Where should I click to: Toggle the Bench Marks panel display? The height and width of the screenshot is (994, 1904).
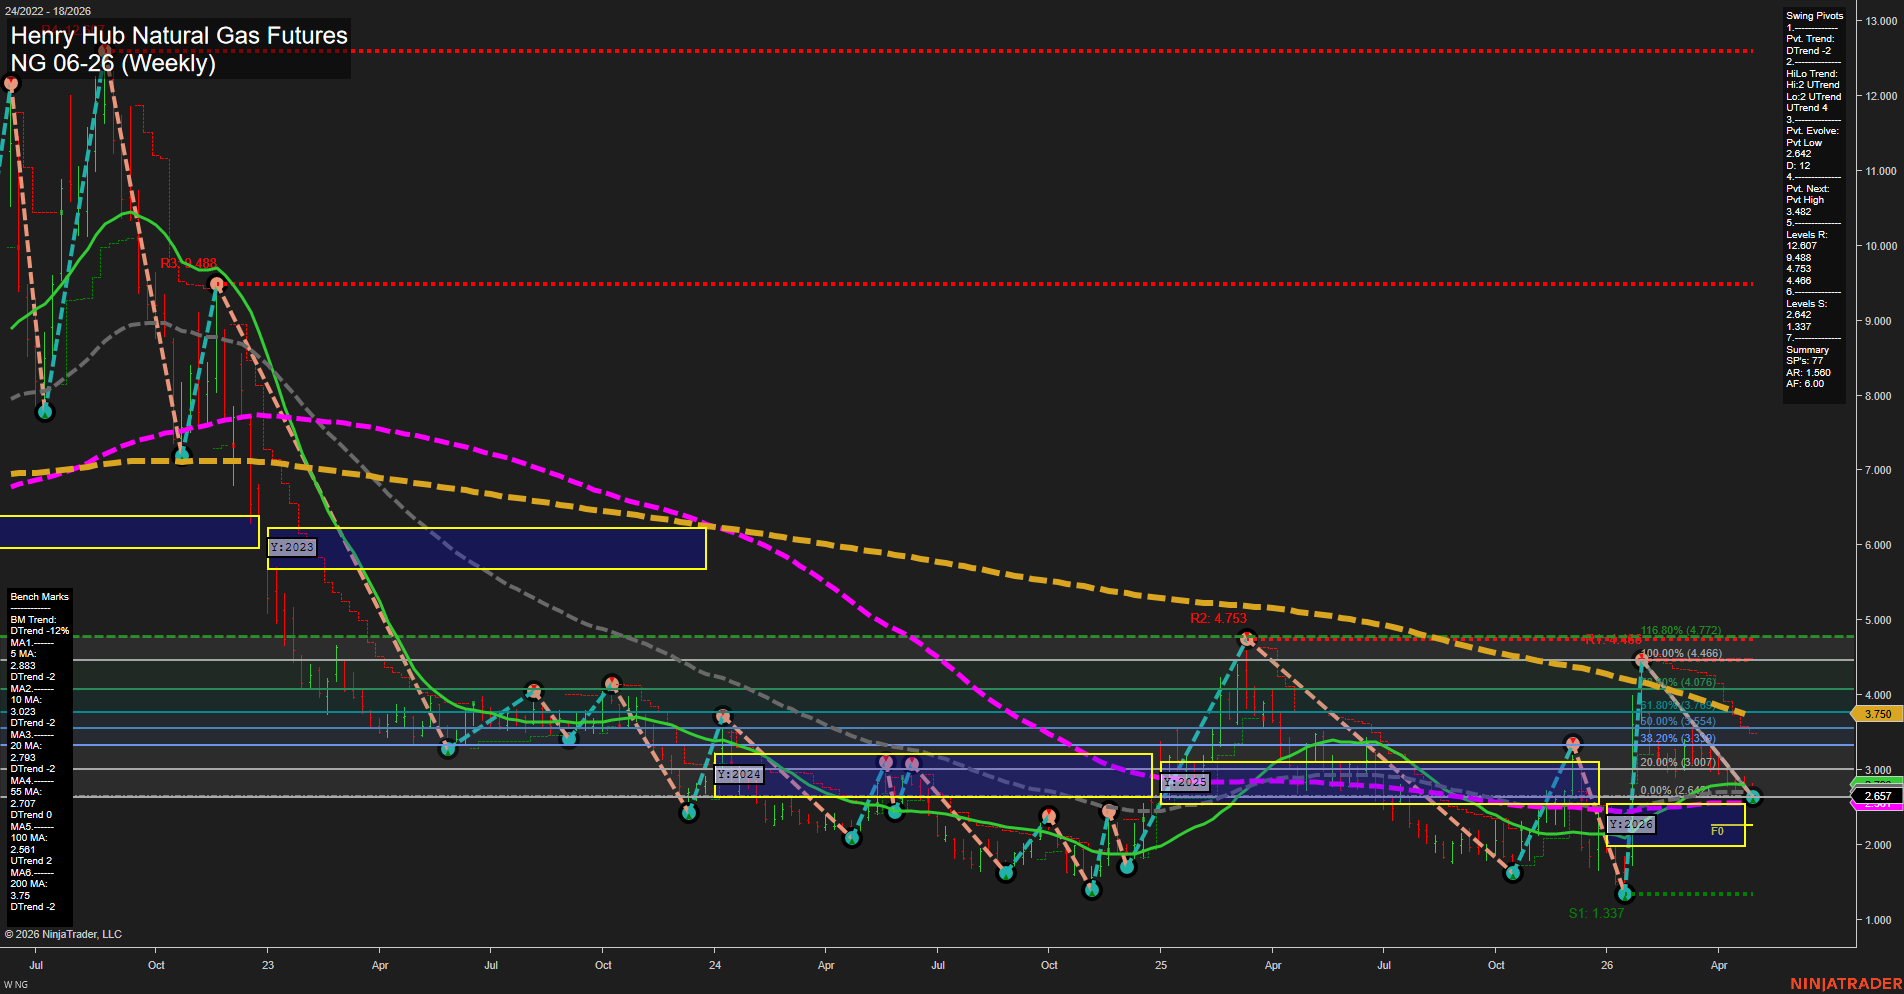[x=38, y=596]
